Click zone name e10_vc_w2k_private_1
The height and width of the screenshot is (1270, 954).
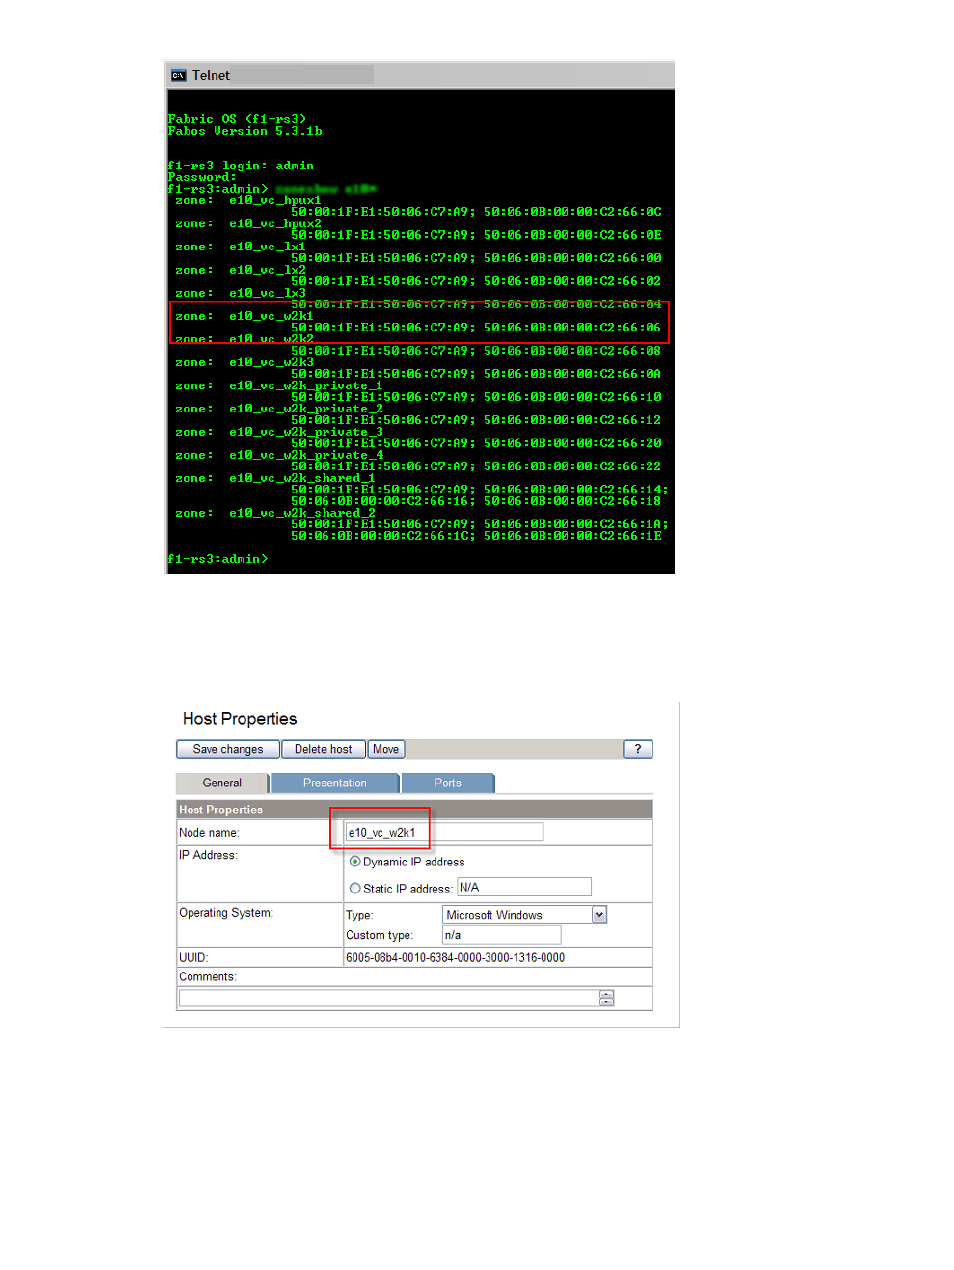click(x=306, y=385)
